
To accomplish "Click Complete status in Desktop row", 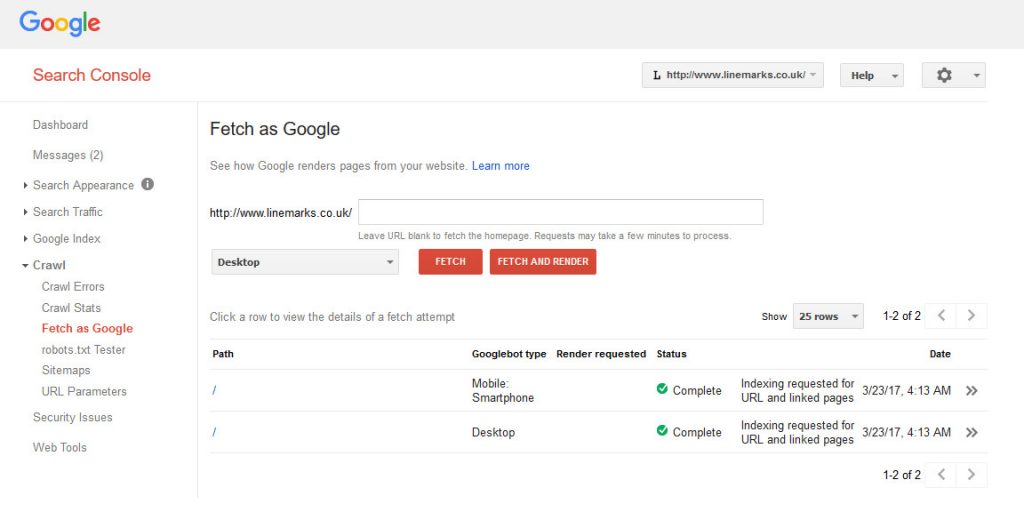I will pyautogui.click(x=697, y=433).
